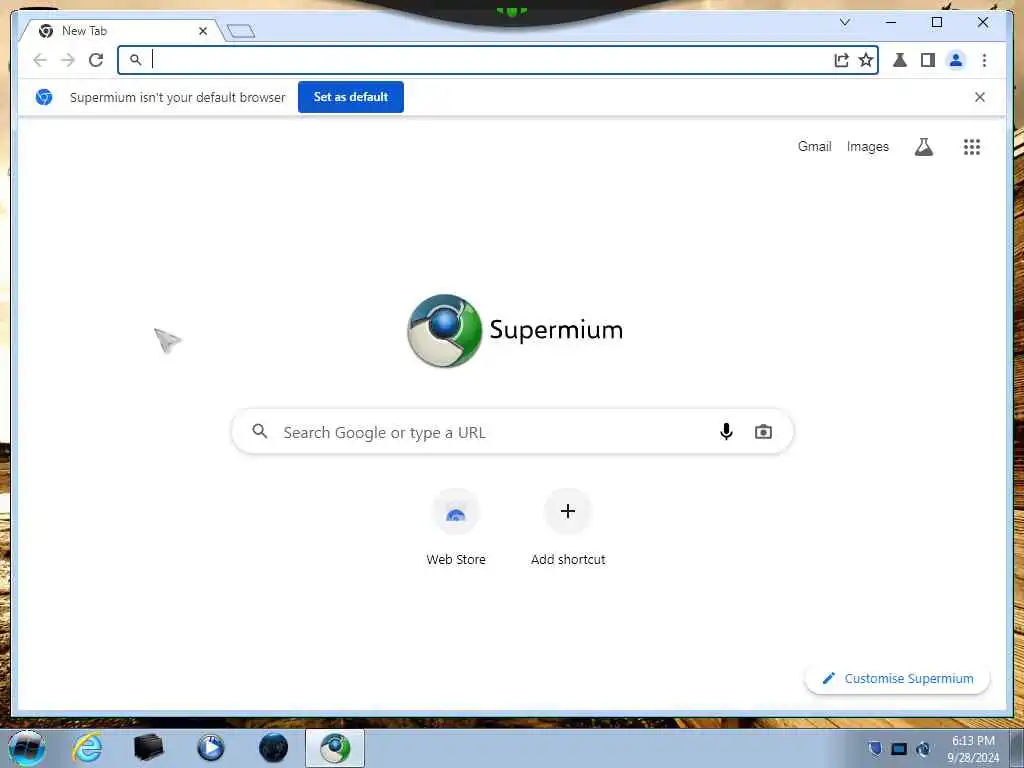The height and width of the screenshot is (768, 1024).
Task: Search by image with the camera icon
Action: [763, 432]
